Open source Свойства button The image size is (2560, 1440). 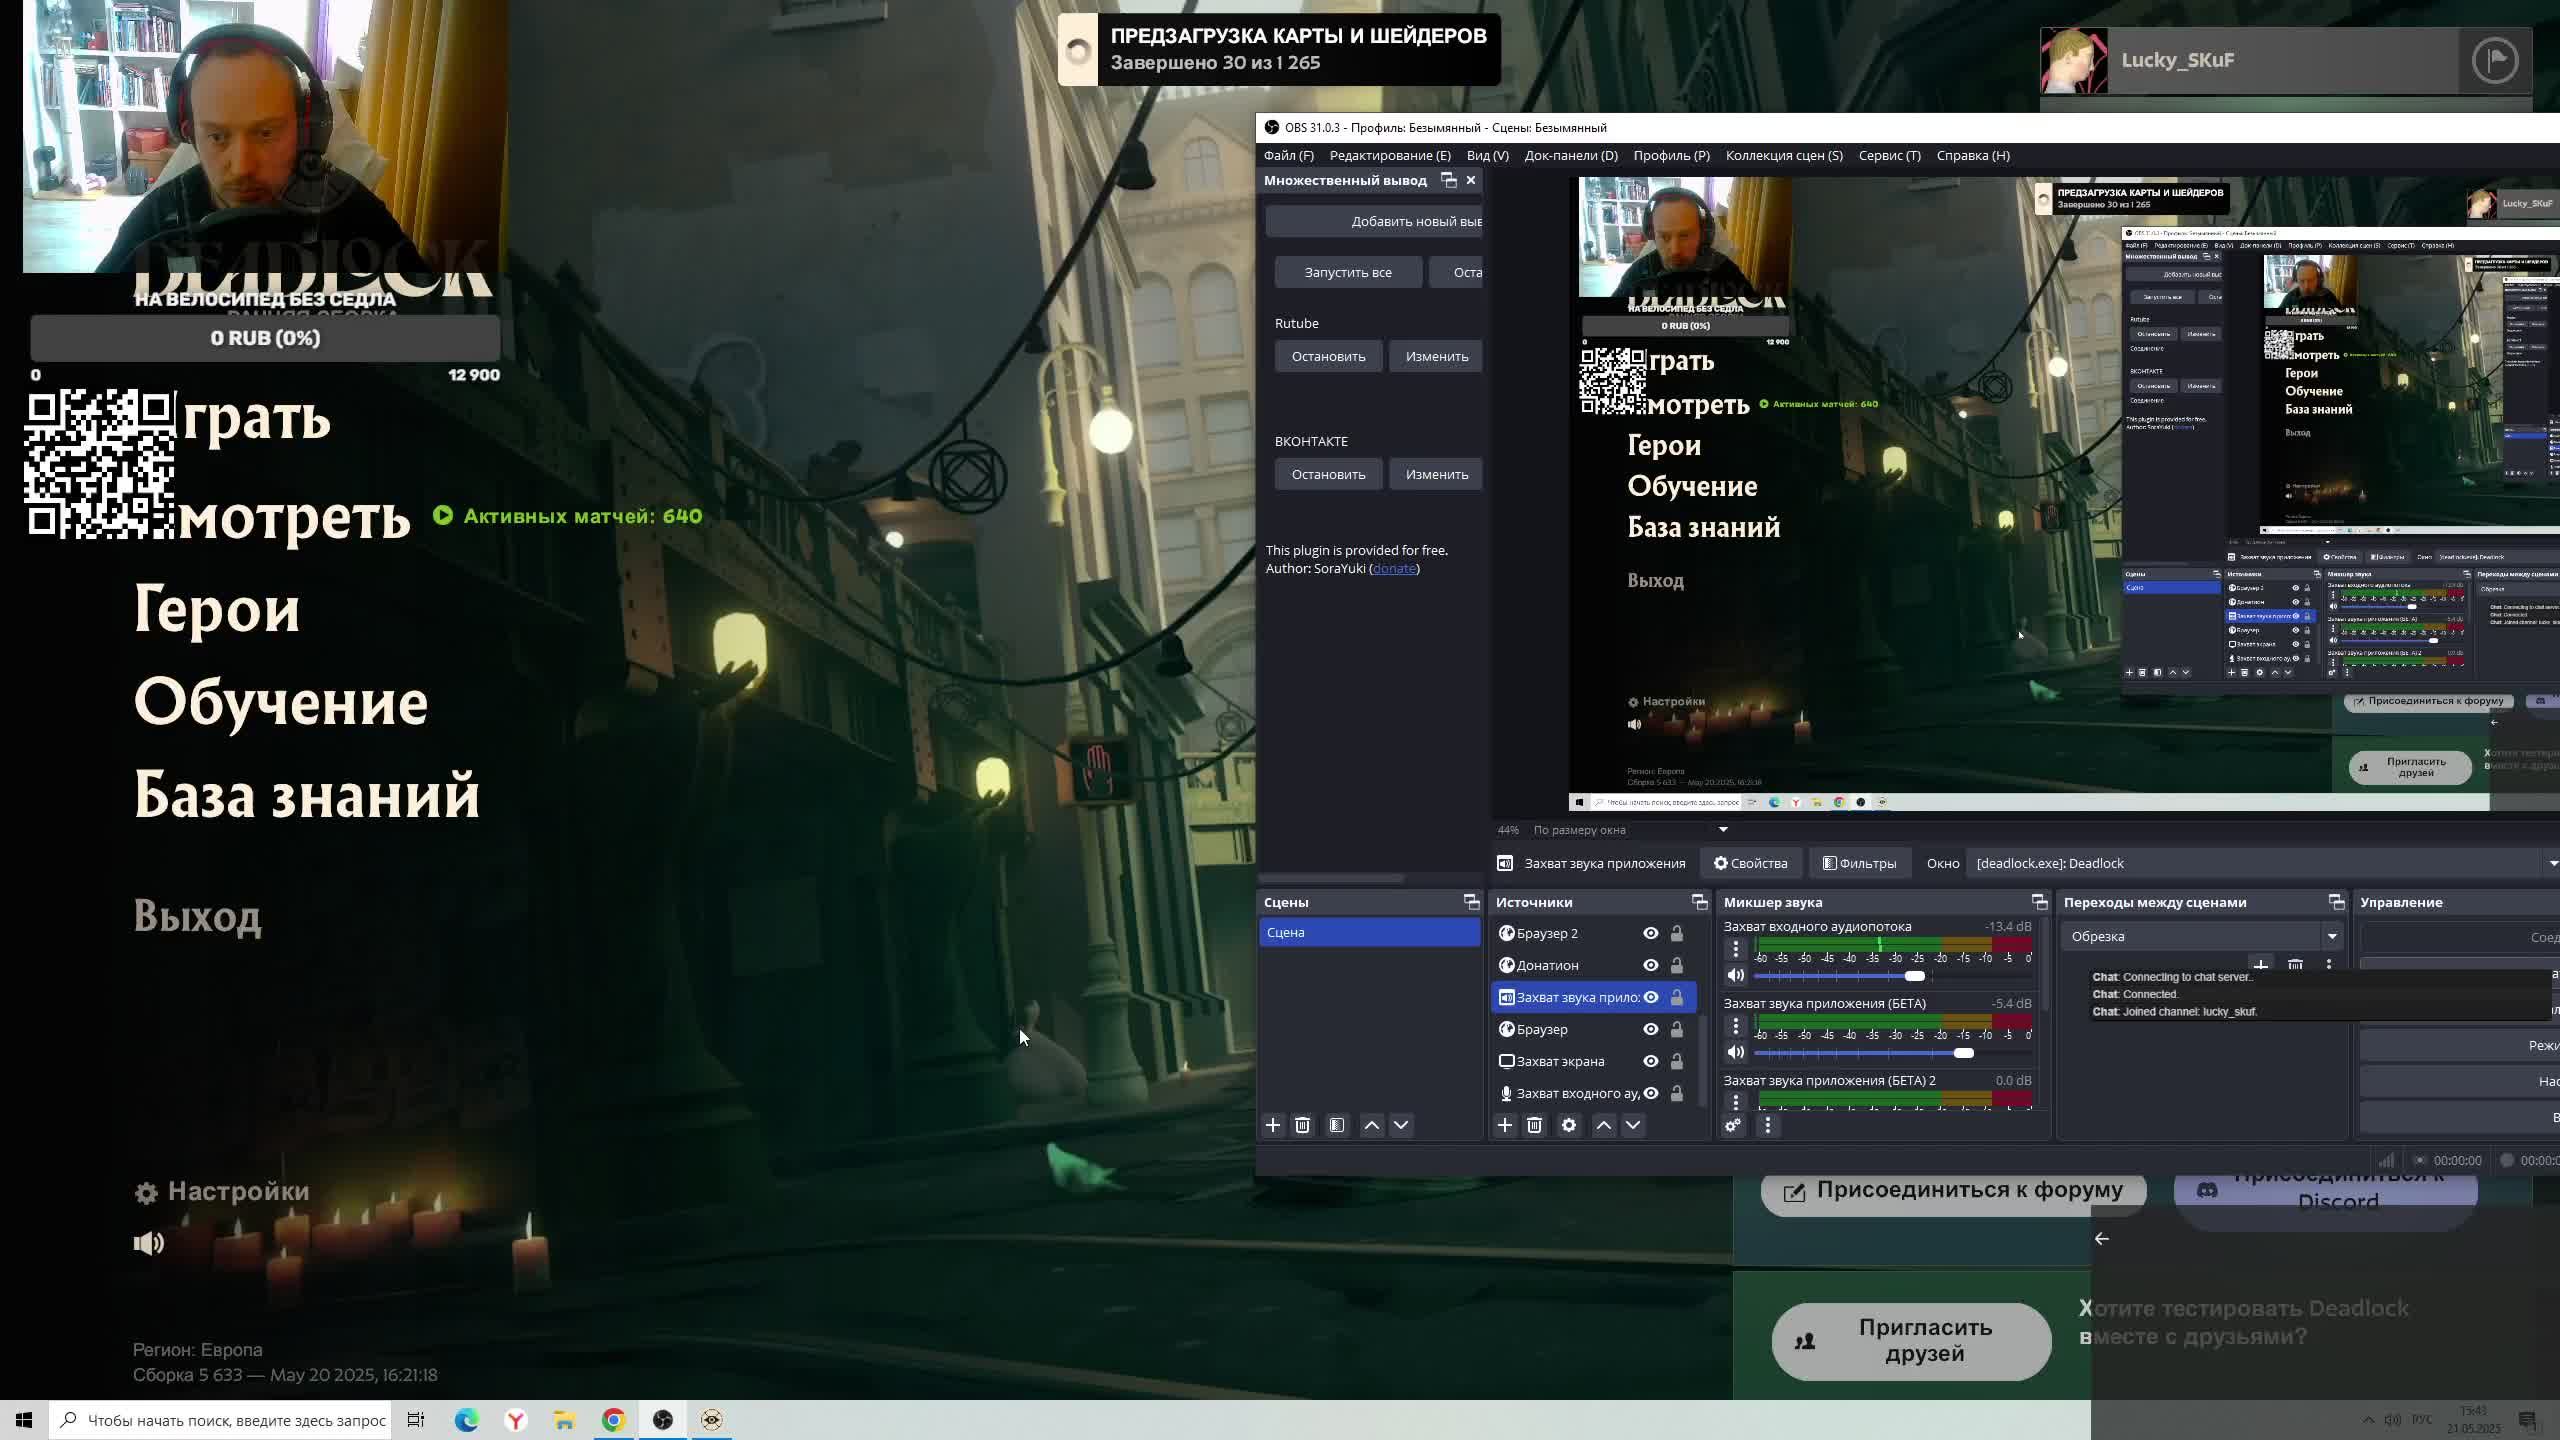[1750, 863]
